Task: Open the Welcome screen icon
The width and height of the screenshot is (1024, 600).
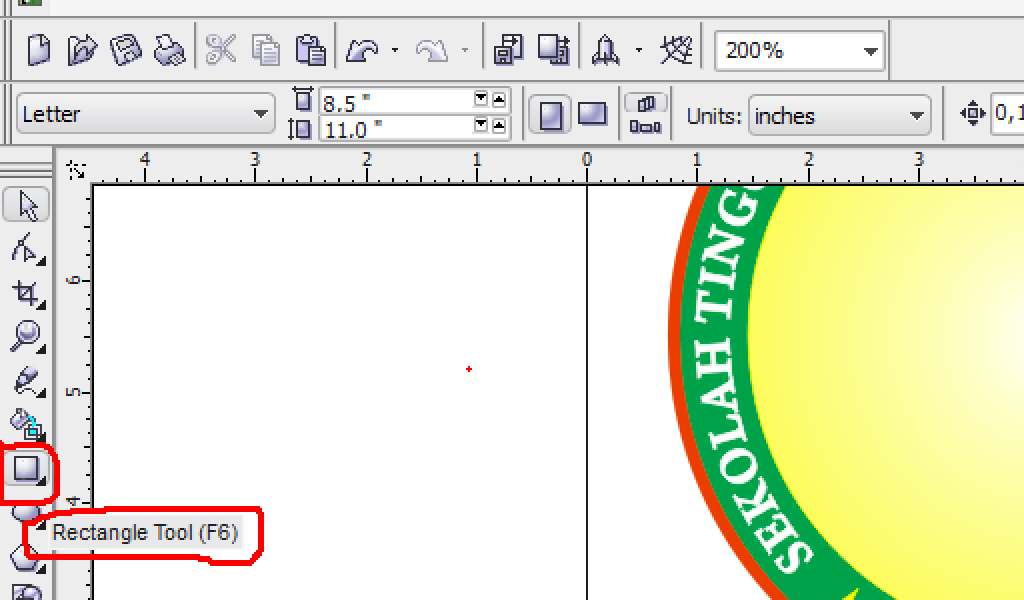Action: 677,50
